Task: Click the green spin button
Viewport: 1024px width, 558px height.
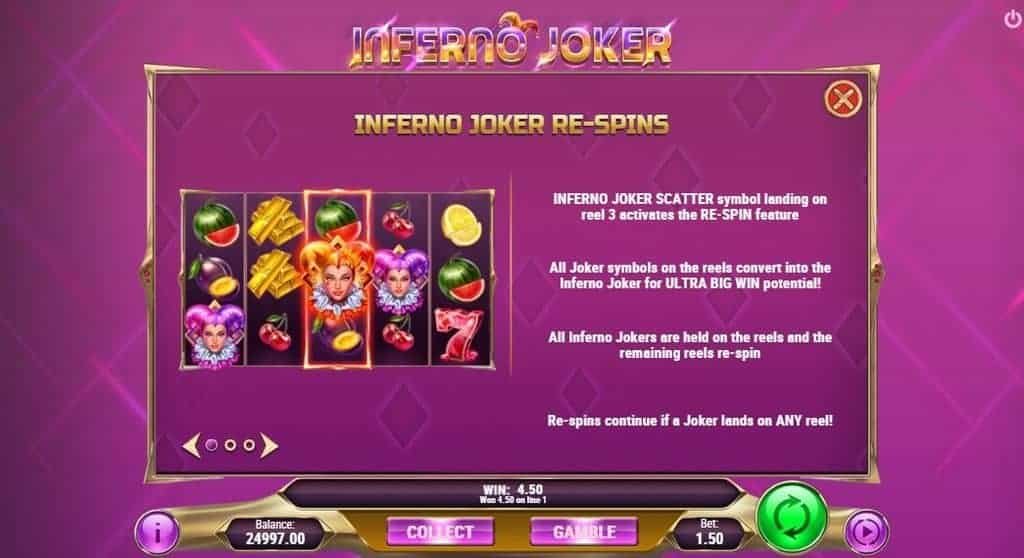Action: coord(792,518)
